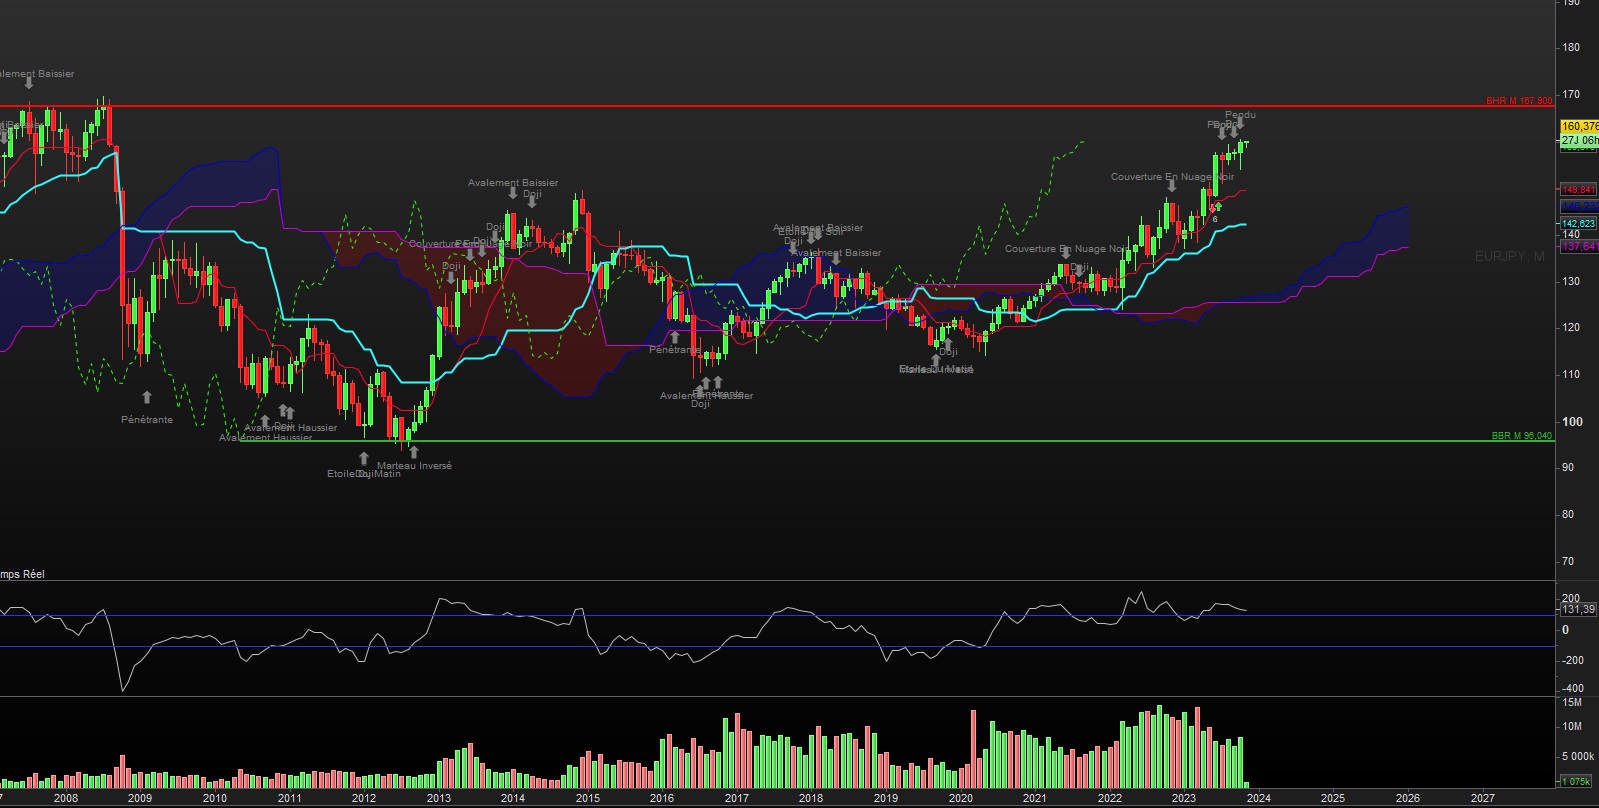Click arrow under Couverture En Nuage Noir 2023
The width and height of the screenshot is (1599, 808).
tap(1172, 187)
